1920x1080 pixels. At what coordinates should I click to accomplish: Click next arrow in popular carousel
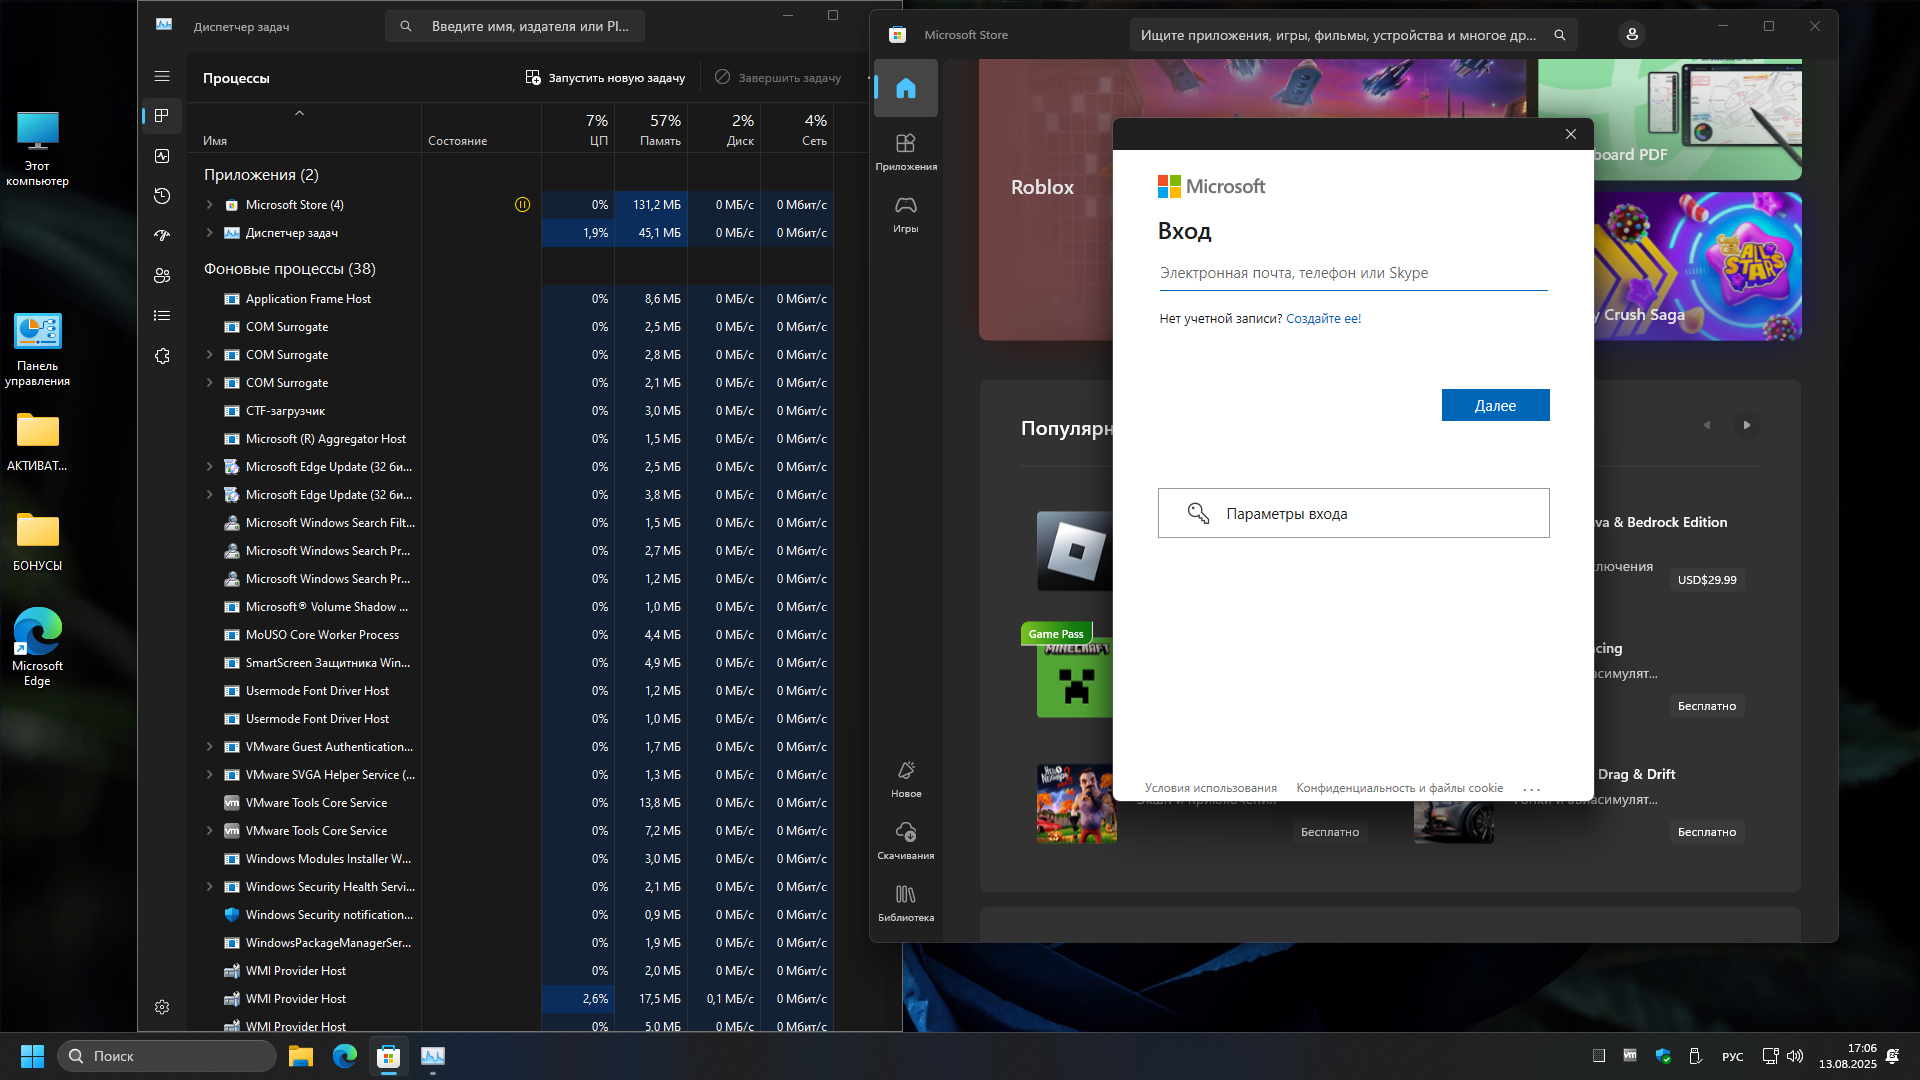(x=1747, y=425)
